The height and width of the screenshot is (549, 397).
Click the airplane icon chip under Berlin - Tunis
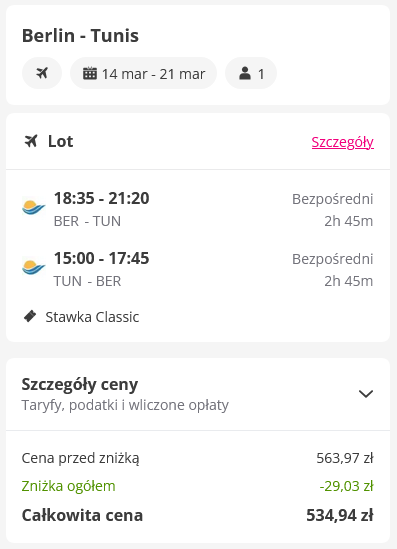click(x=42, y=73)
